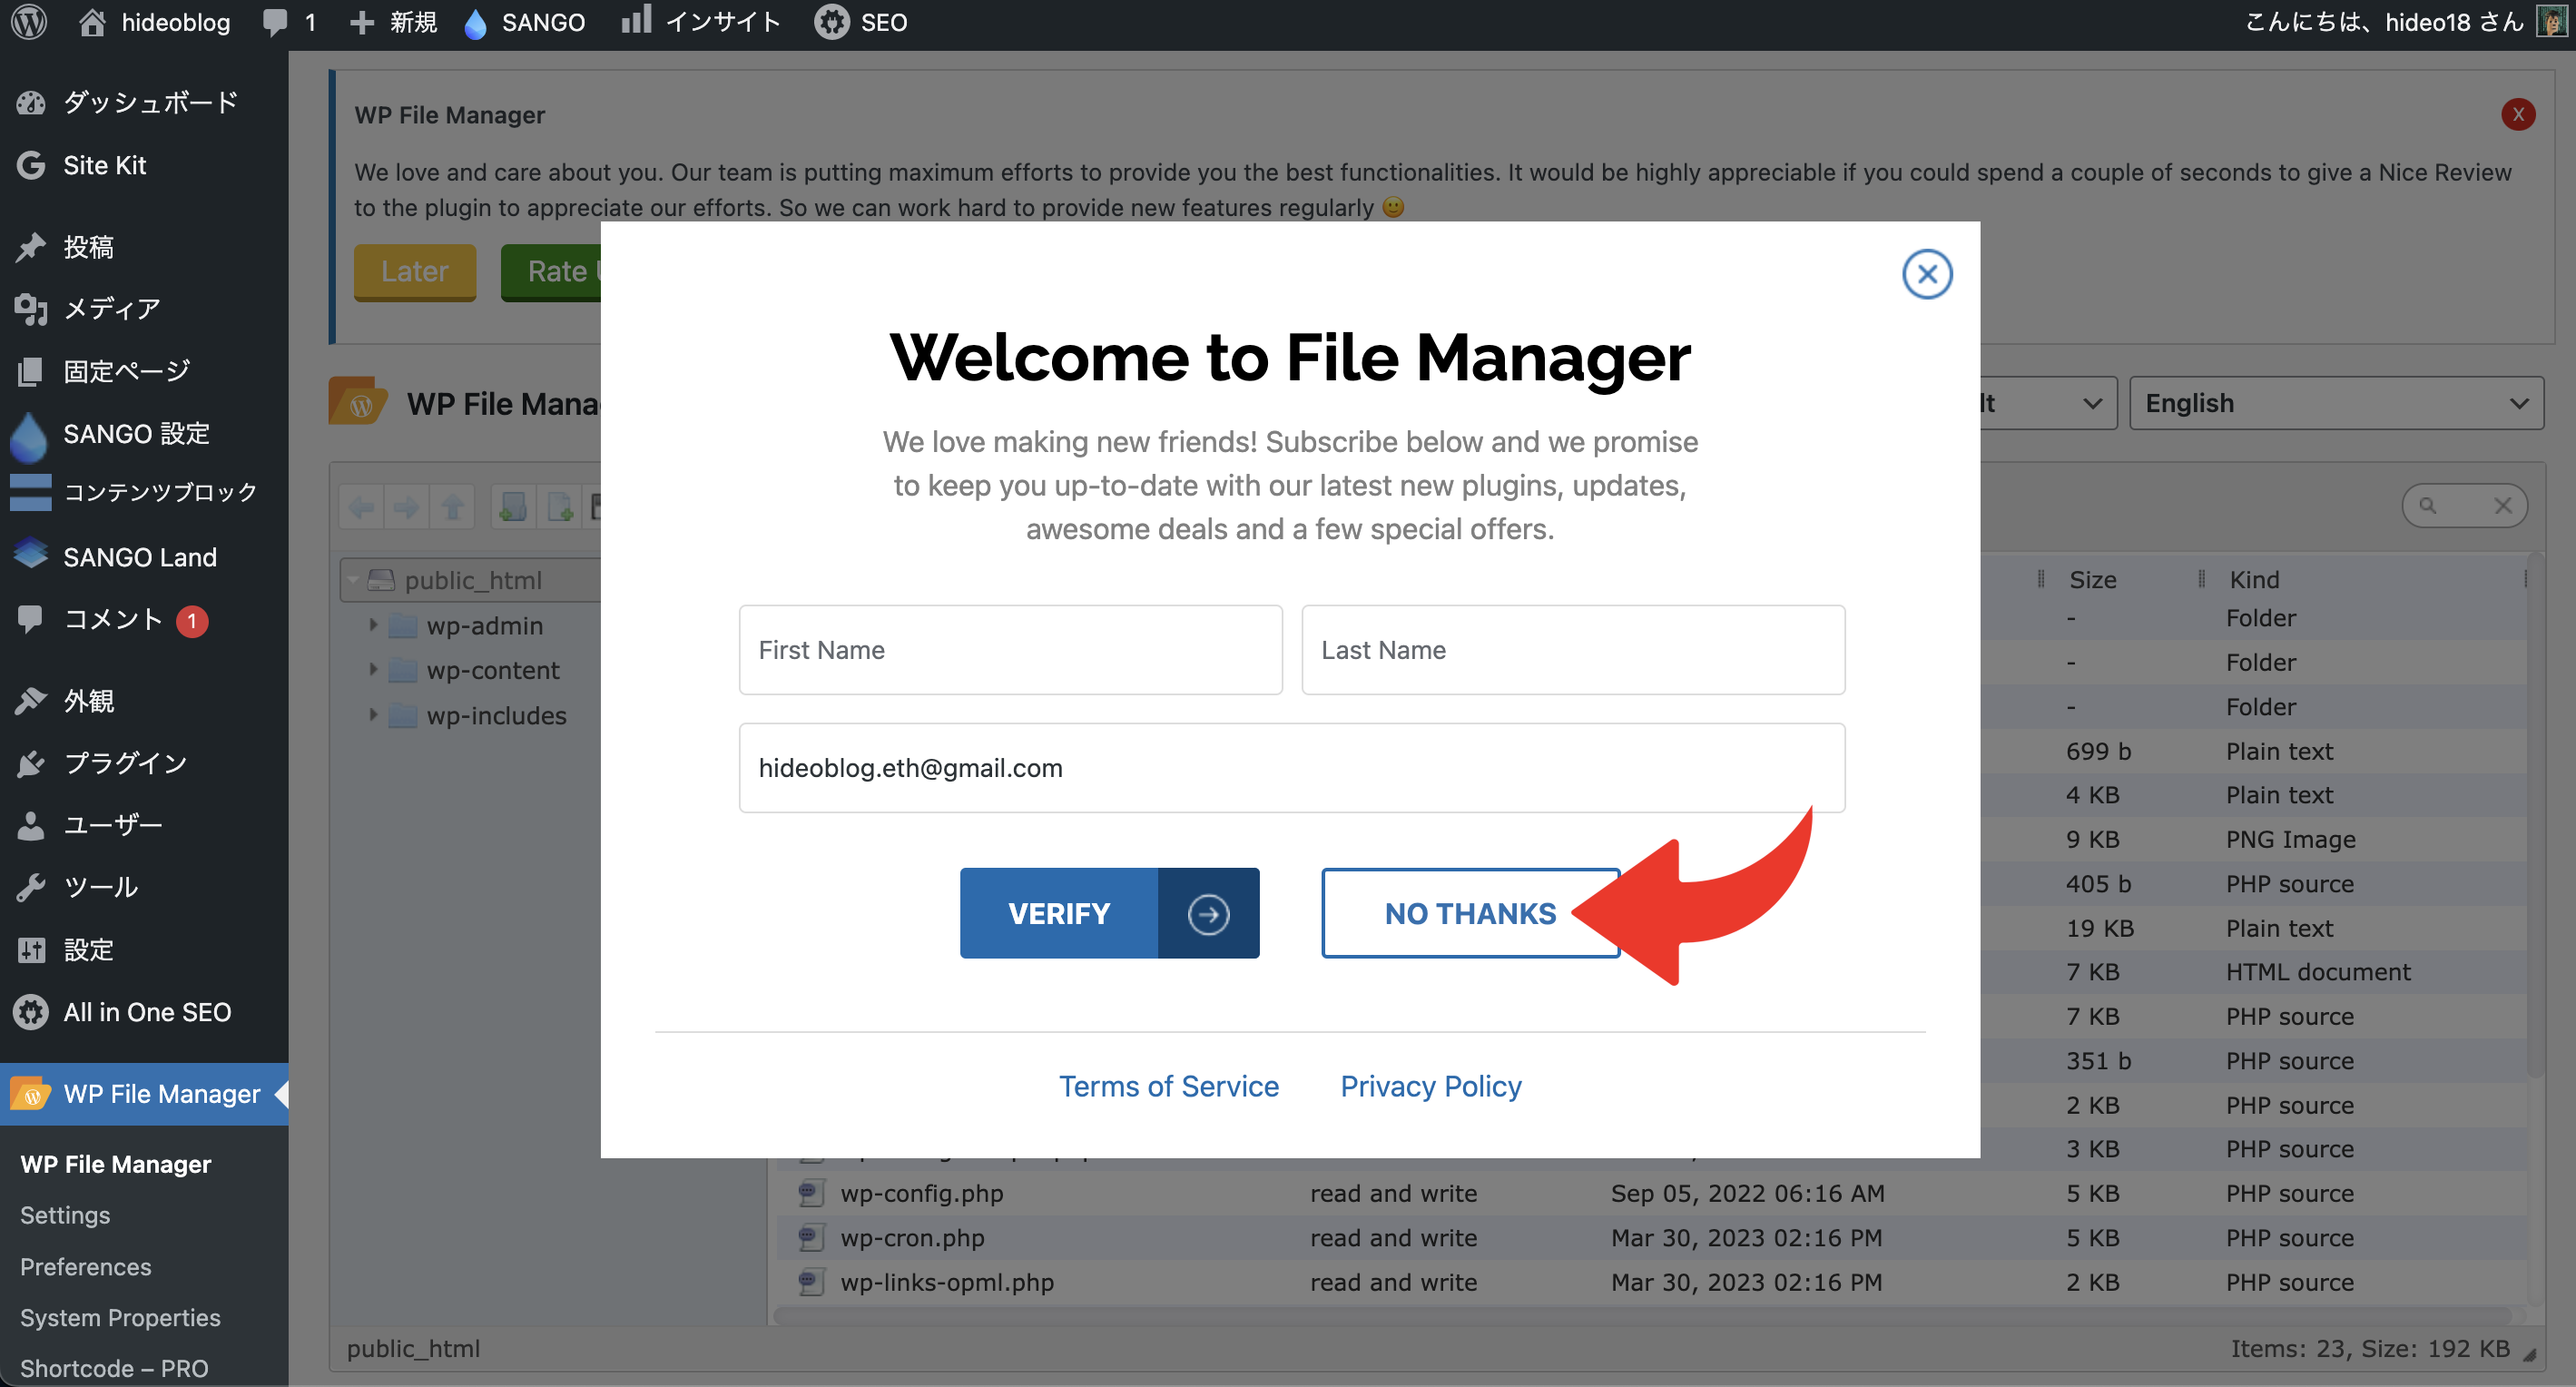Screen dimensions: 2576x1387
Task: Open the 新規 new content menu
Action: click(392, 22)
